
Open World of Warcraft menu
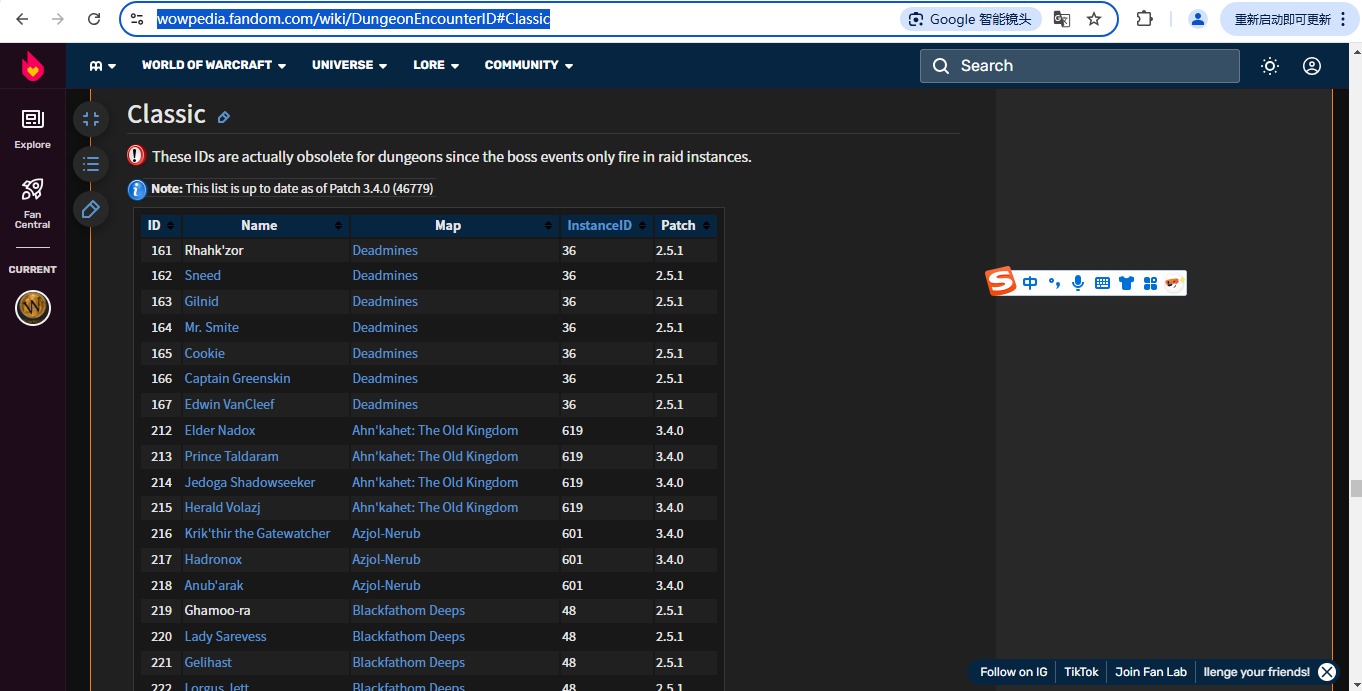coord(214,65)
